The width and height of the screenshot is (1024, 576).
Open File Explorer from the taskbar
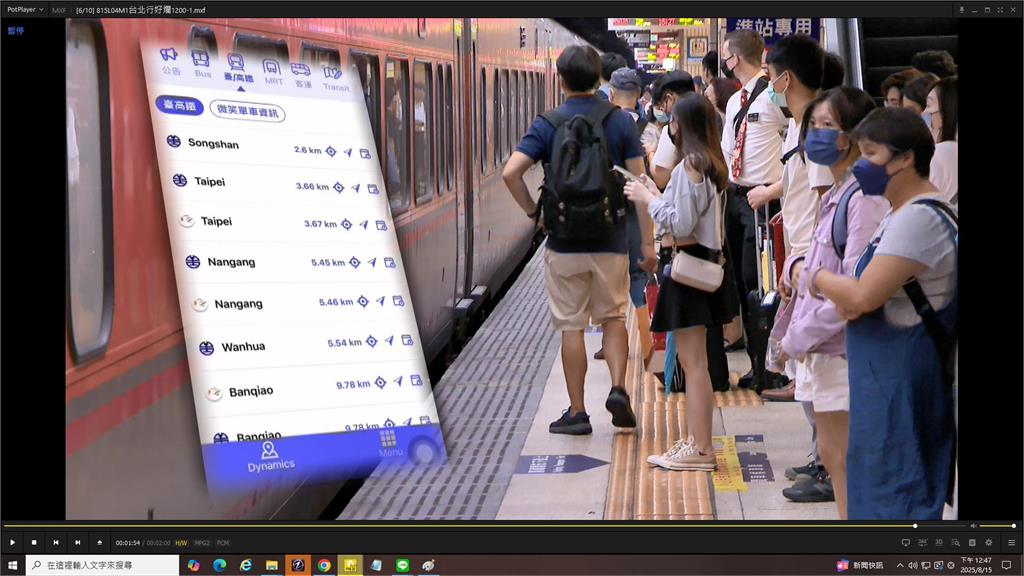point(272,565)
